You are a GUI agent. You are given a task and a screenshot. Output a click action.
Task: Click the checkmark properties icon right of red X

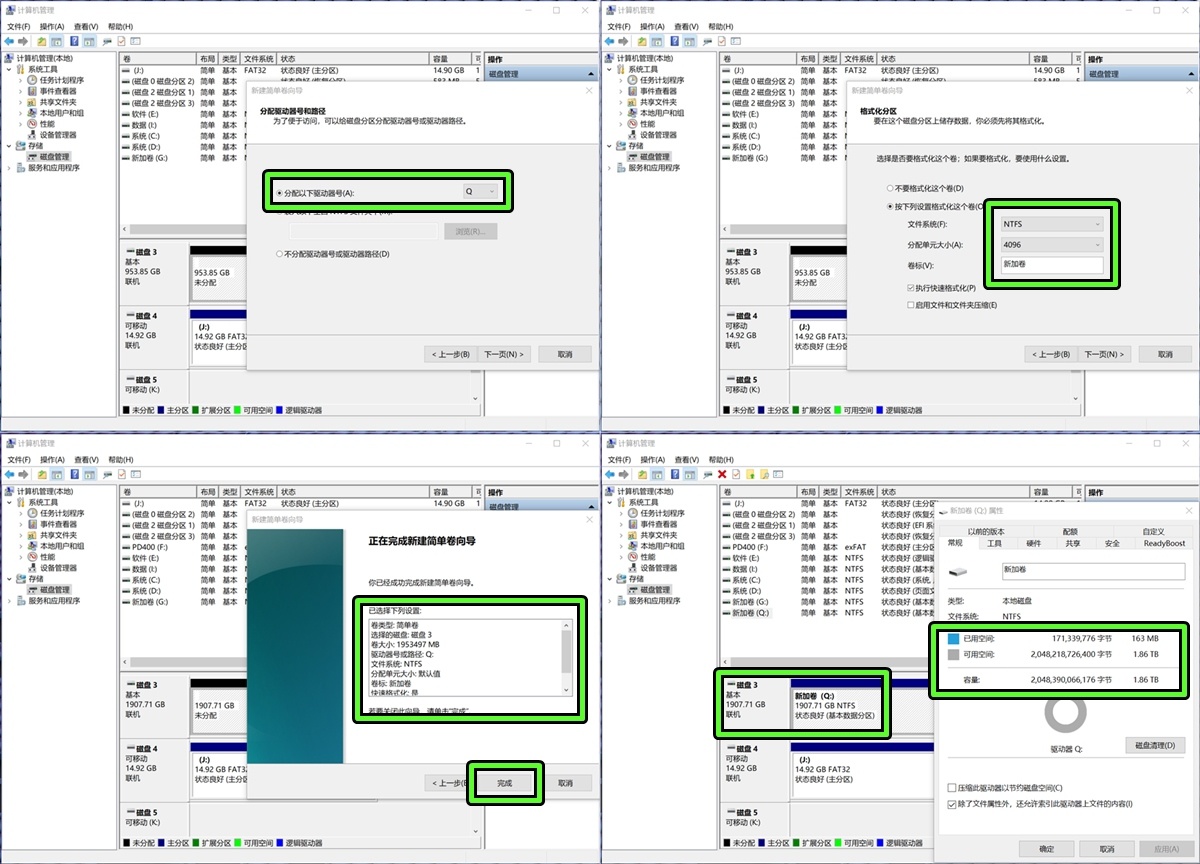(x=736, y=474)
